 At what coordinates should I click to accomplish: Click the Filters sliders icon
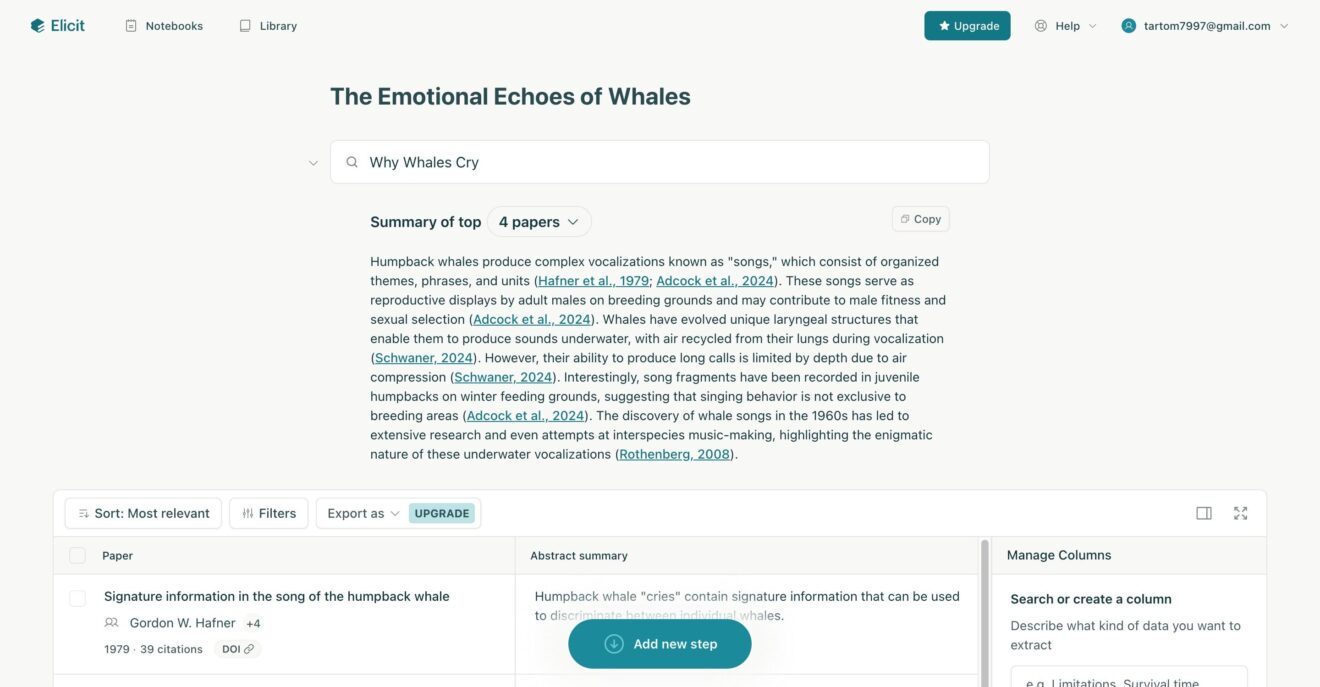[248, 512]
